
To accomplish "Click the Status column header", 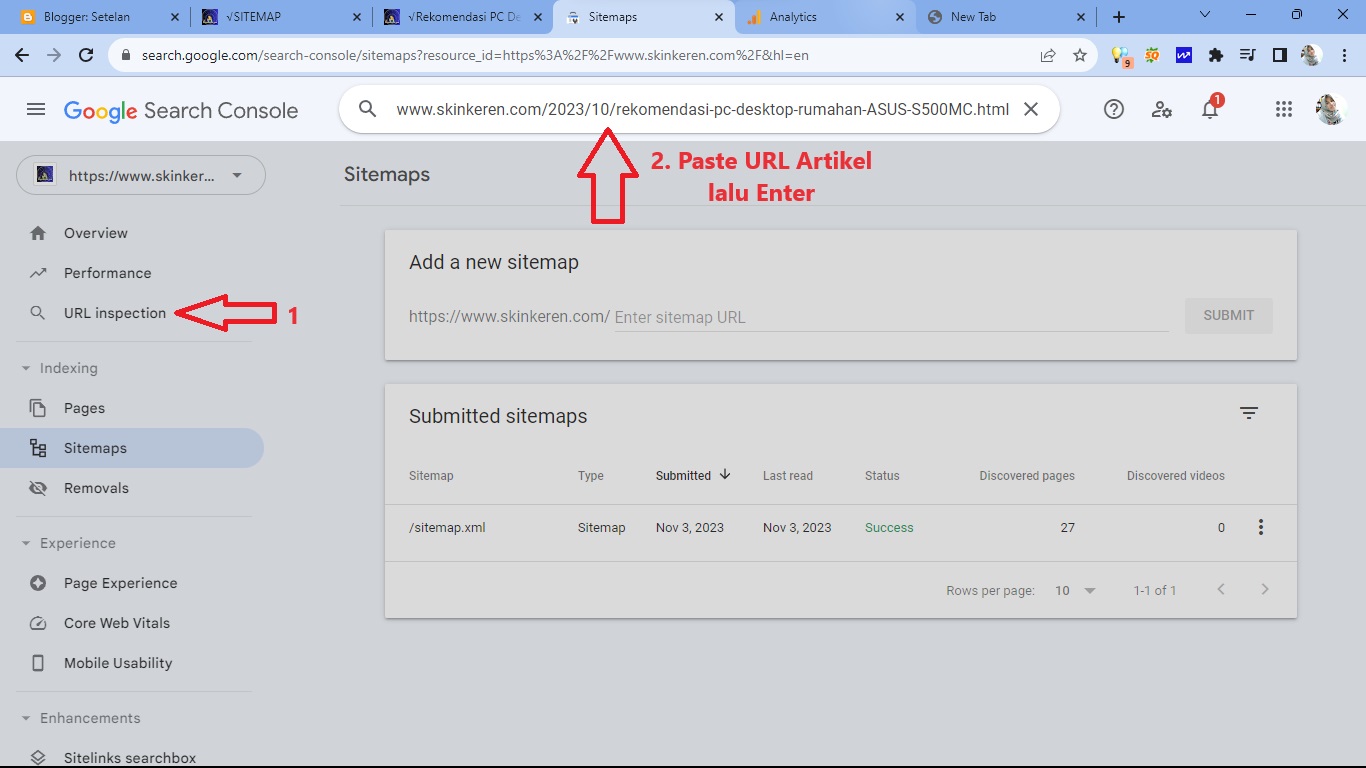I will 882,476.
